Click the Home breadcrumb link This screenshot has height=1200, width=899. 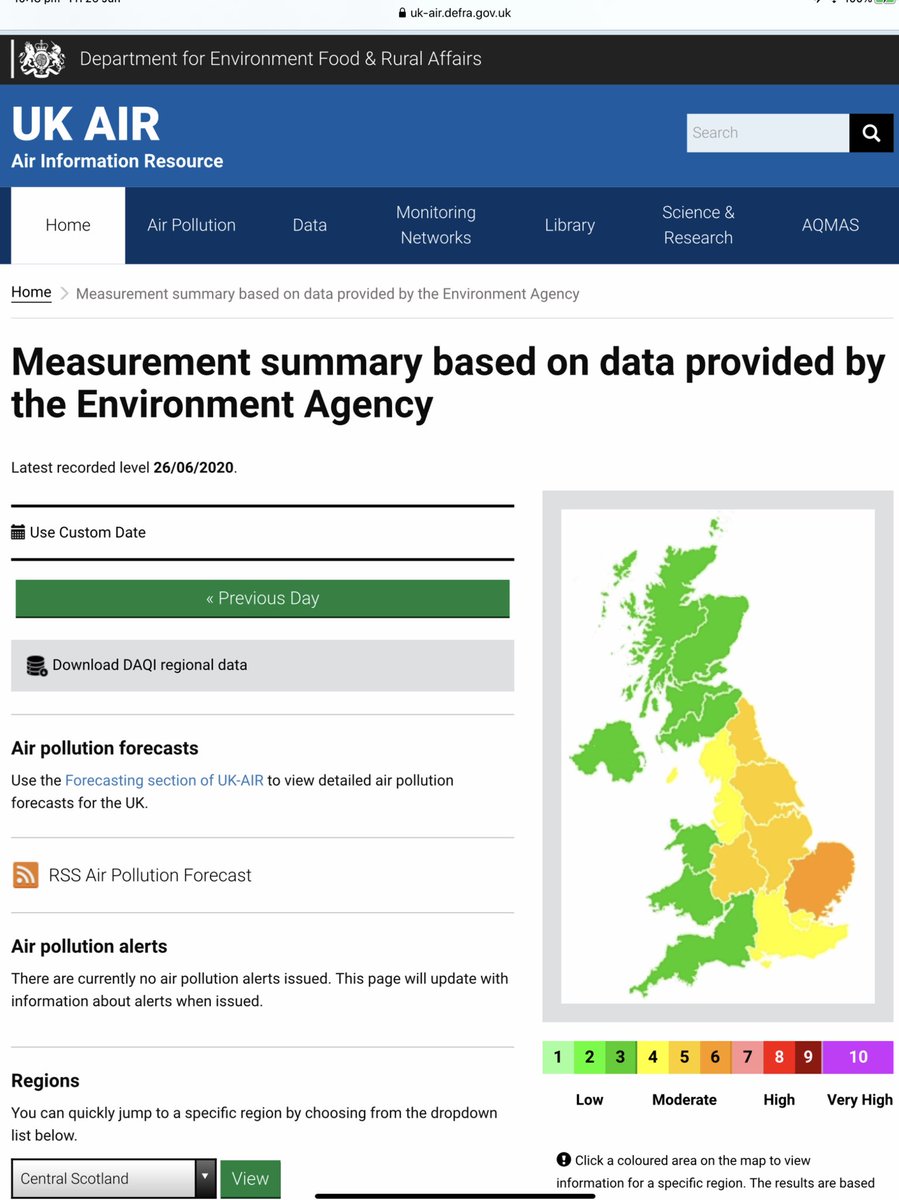click(x=31, y=292)
